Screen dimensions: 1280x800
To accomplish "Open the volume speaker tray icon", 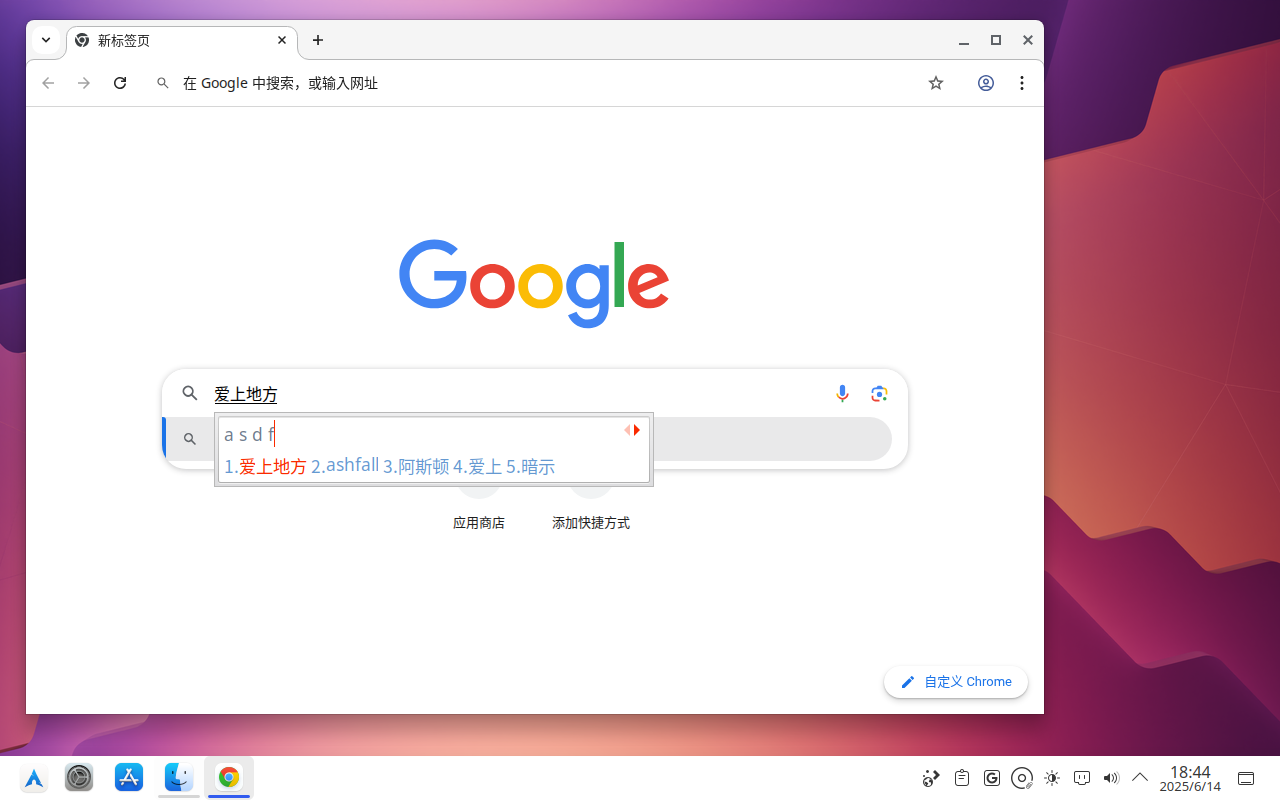I will click(x=1111, y=778).
